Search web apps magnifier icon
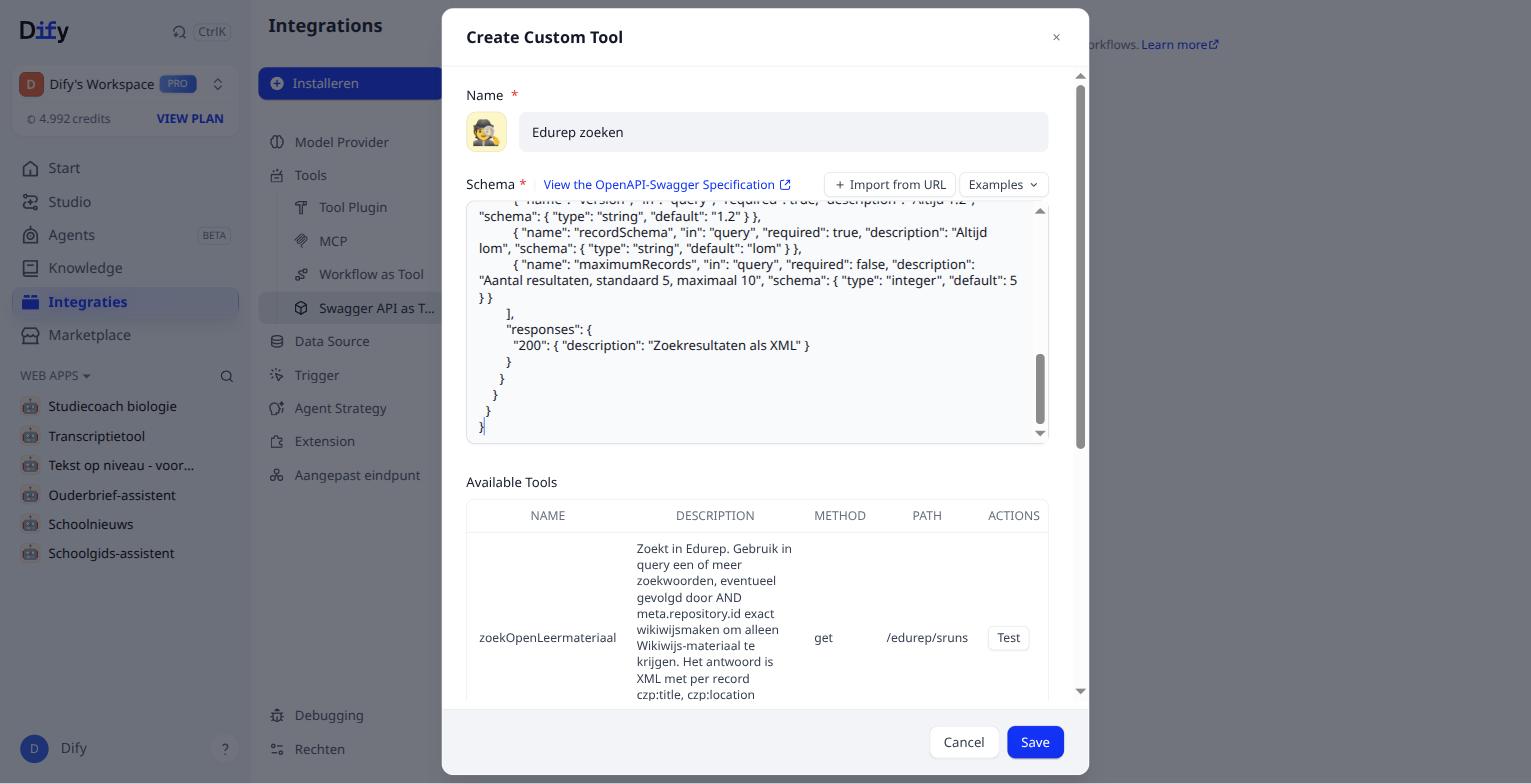Image resolution: width=1531 pixels, height=784 pixels. click(227, 376)
